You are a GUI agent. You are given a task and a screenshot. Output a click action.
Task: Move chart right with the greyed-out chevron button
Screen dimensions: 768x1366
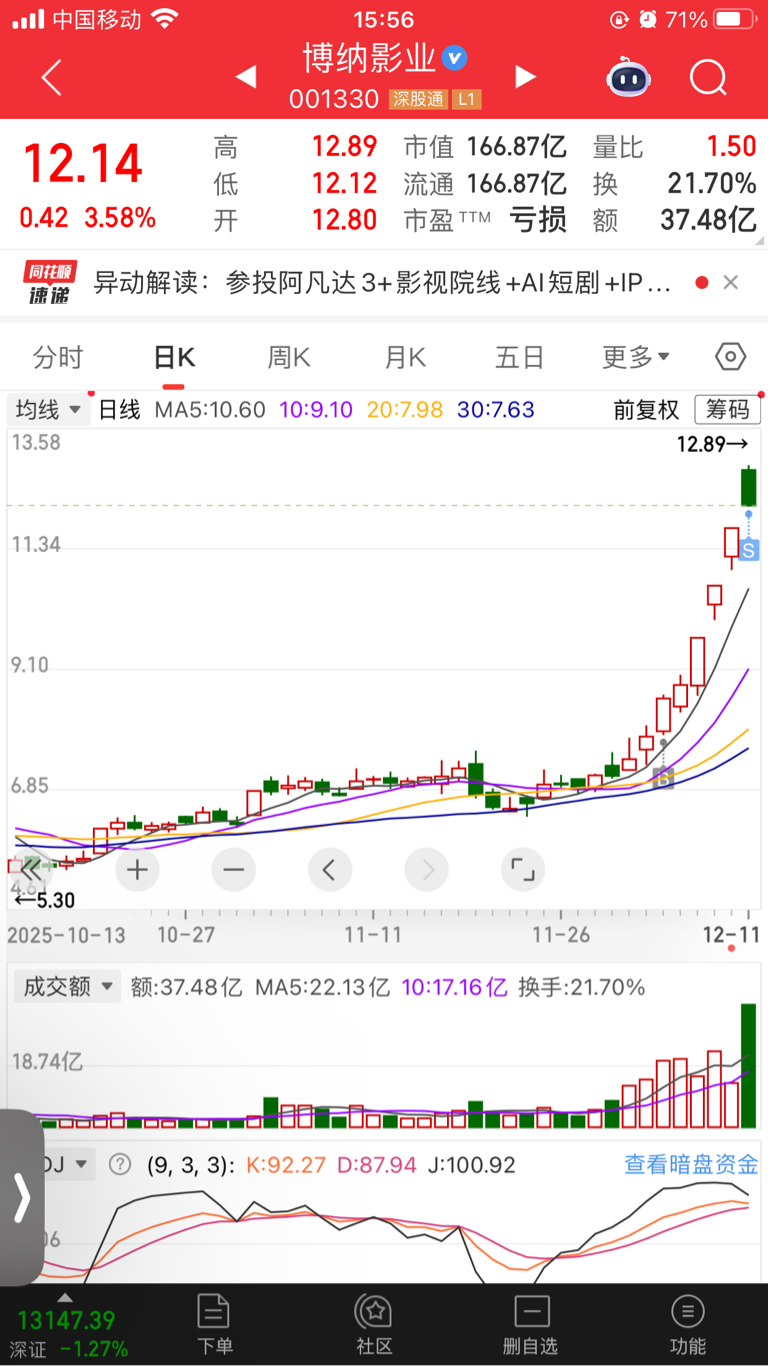427,870
